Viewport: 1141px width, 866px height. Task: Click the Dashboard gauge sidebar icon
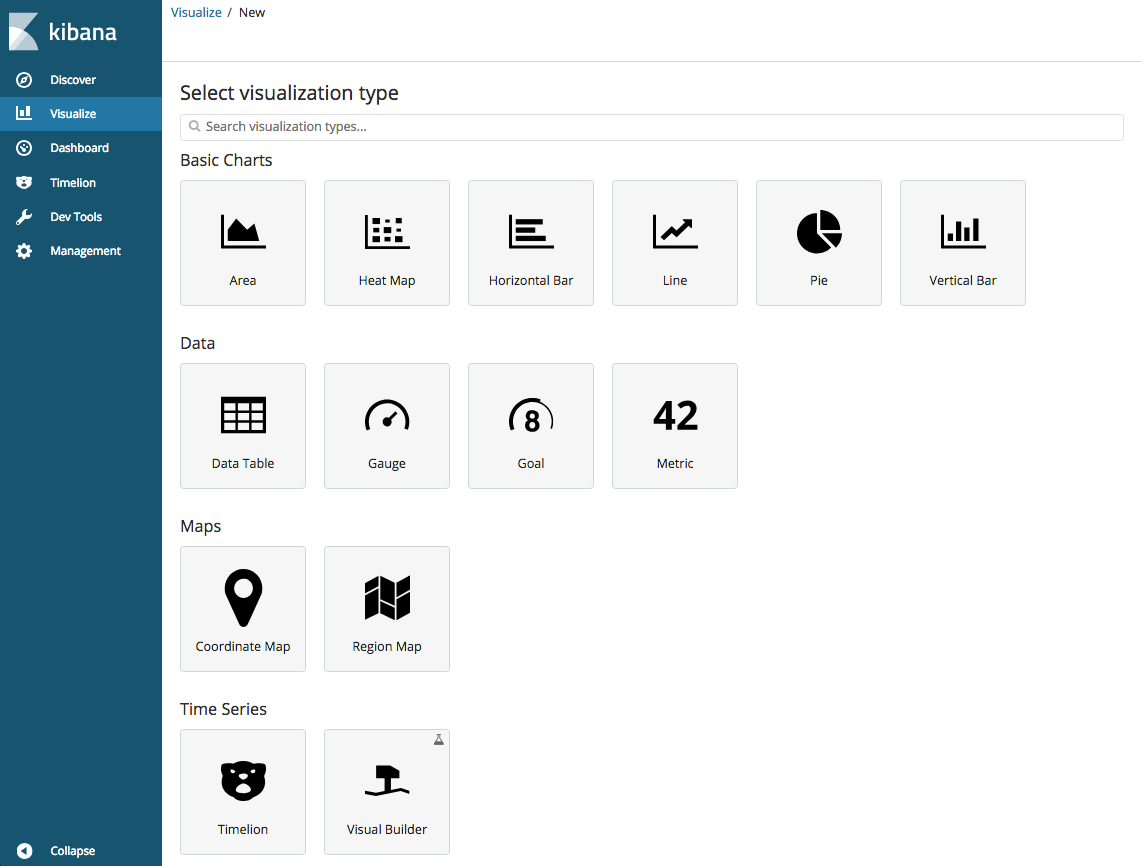[x=24, y=148]
